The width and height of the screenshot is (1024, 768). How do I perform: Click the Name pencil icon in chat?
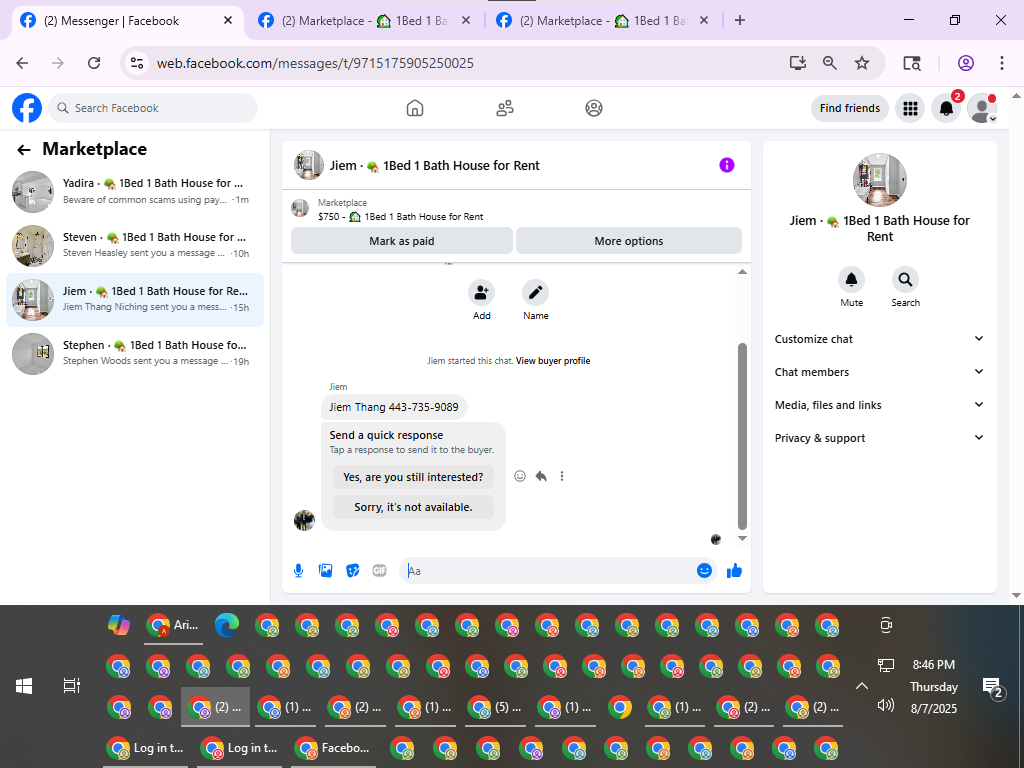[x=536, y=293]
